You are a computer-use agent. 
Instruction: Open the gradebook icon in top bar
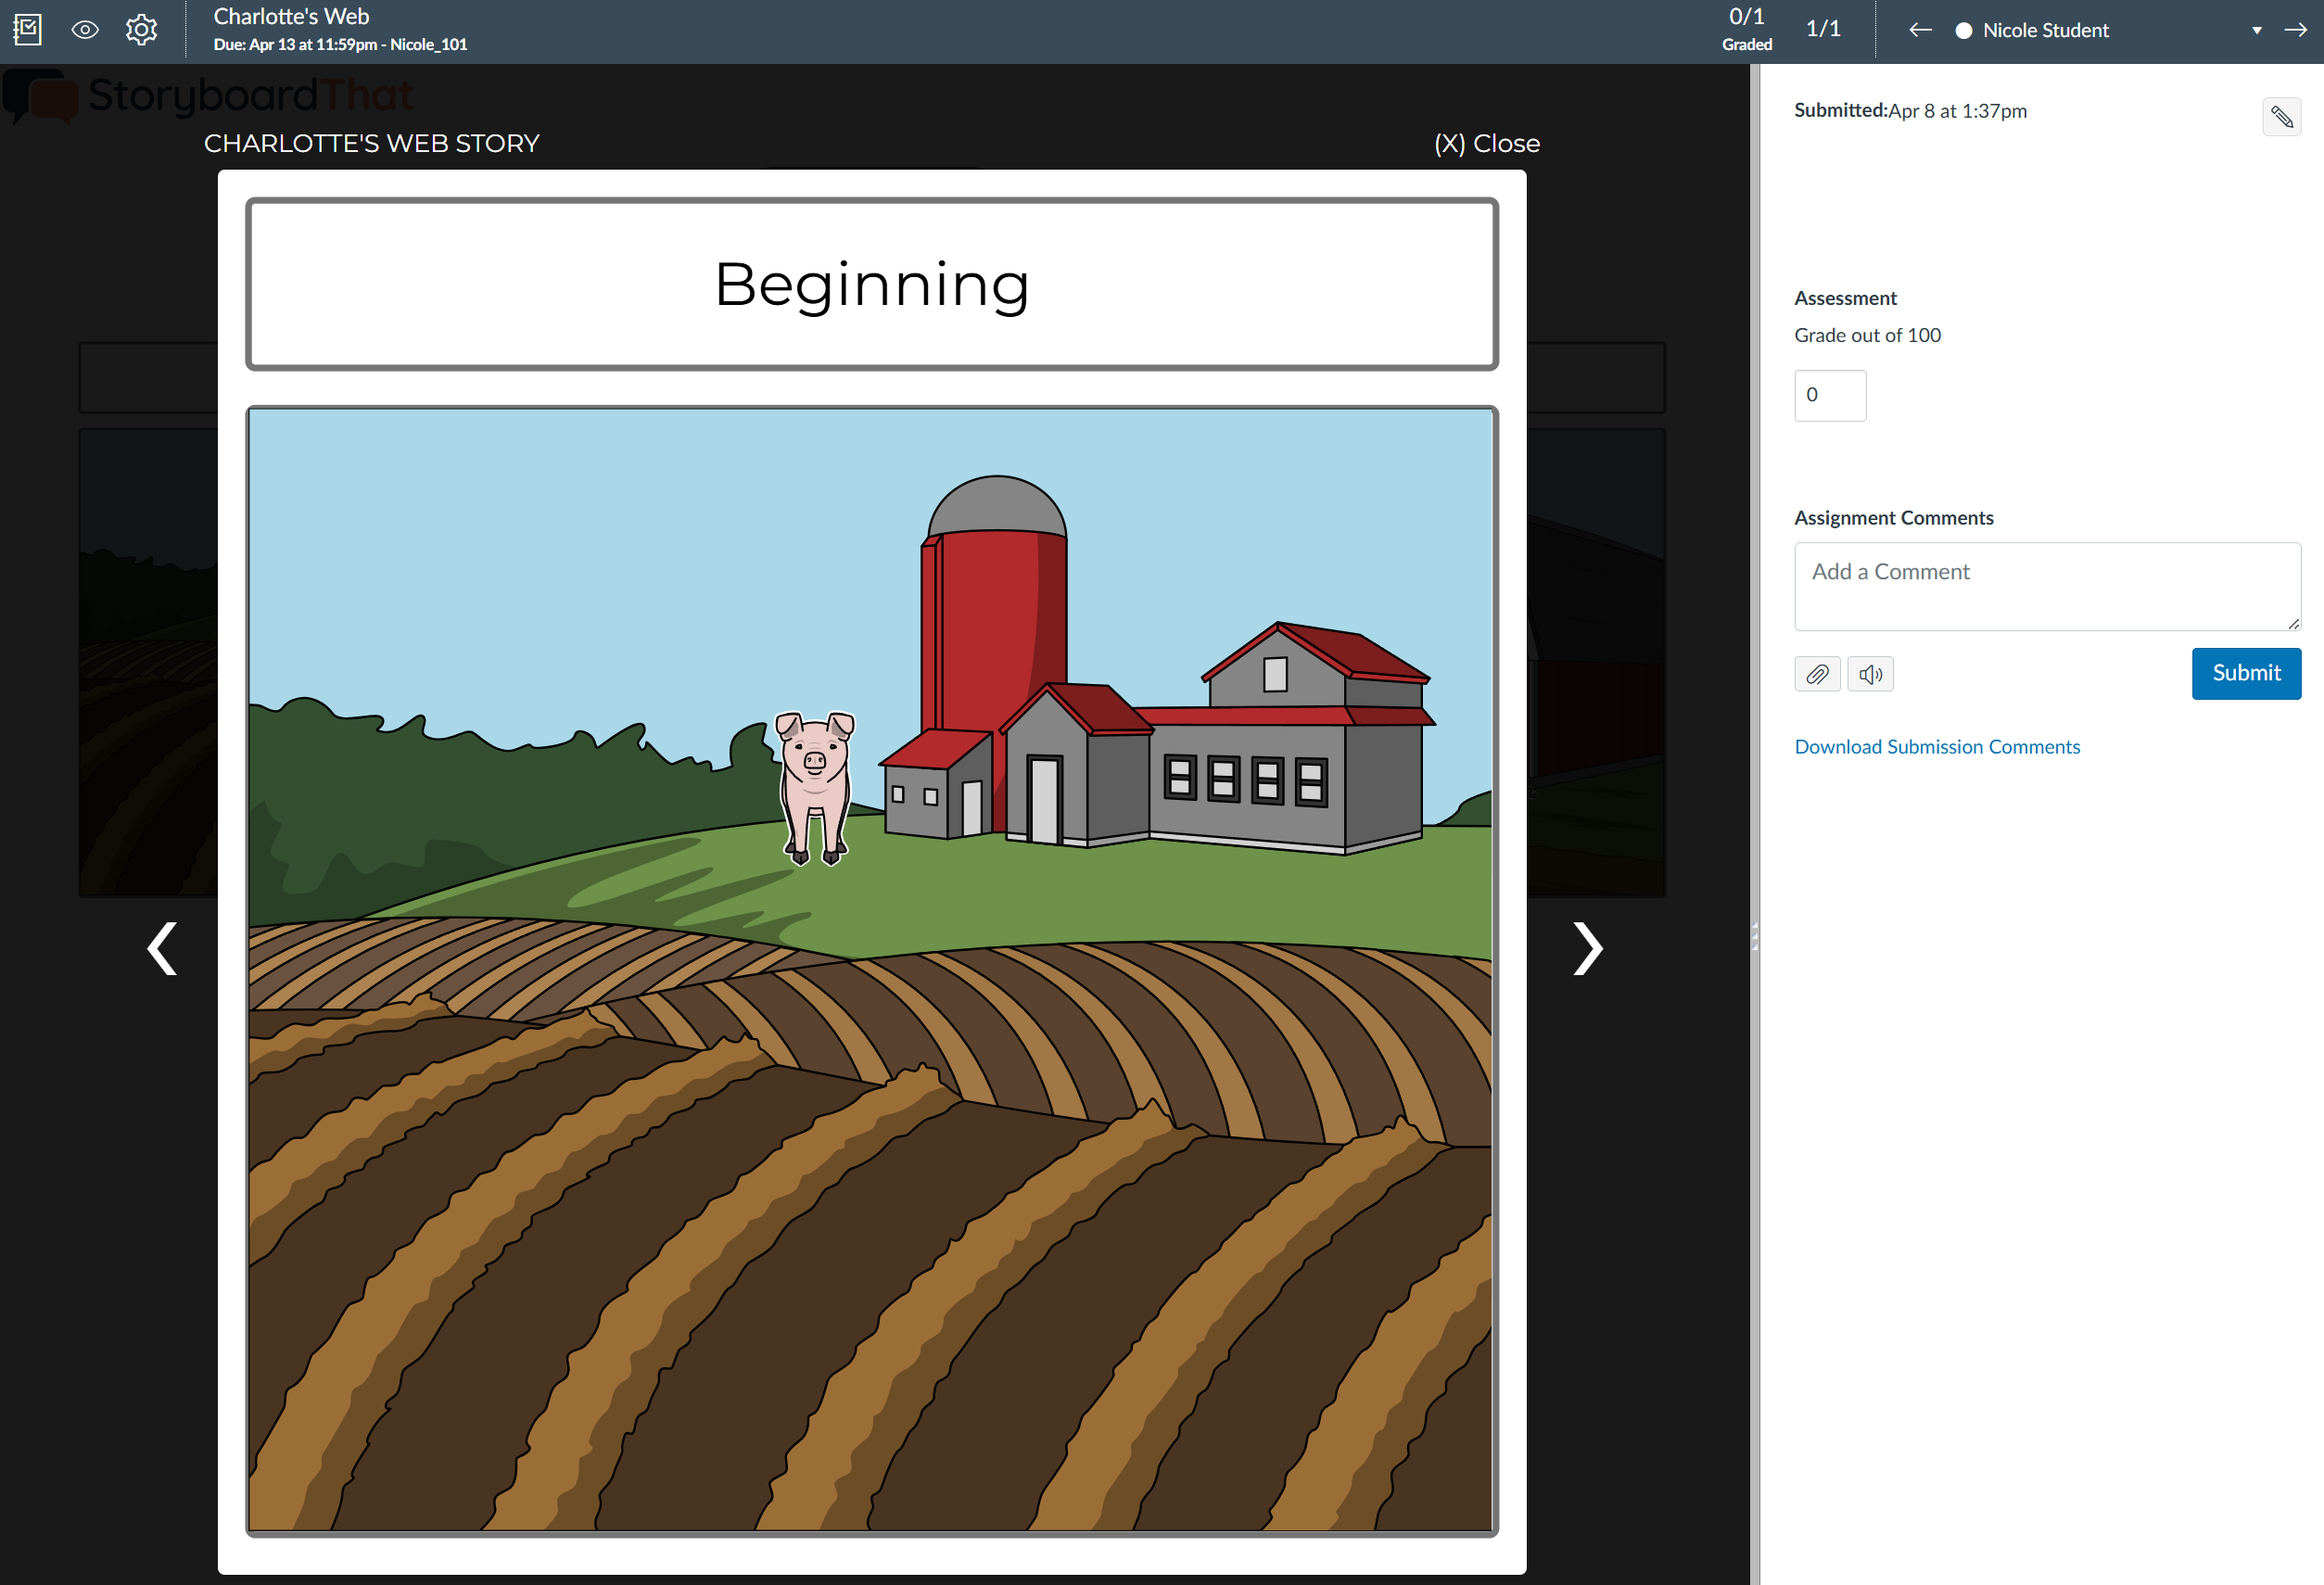point(28,30)
